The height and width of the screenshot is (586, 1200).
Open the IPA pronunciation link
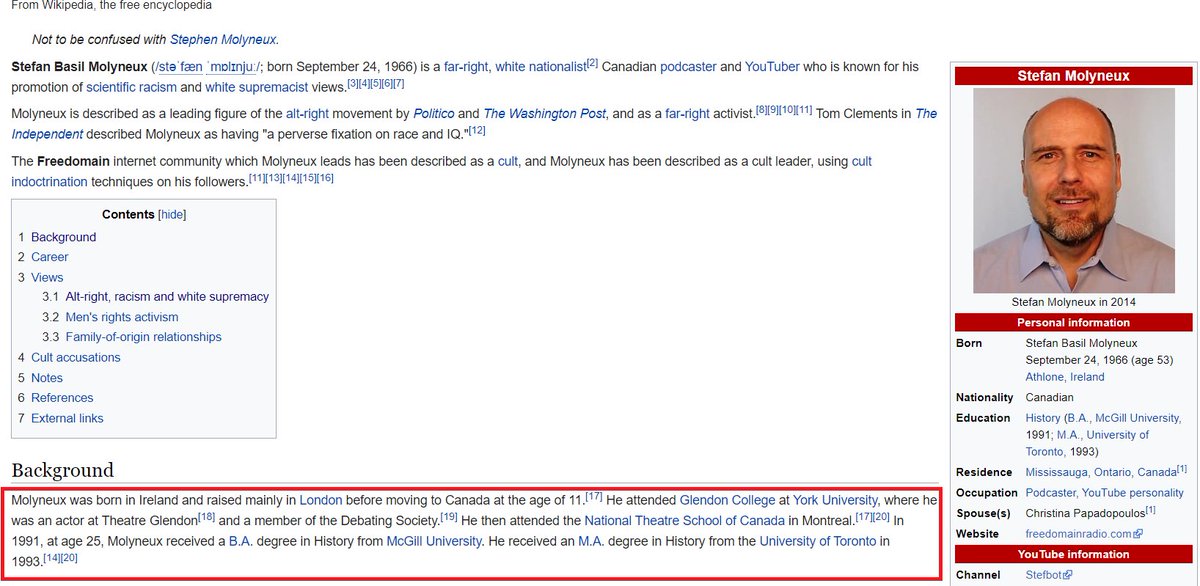pyautogui.click(x=210, y=67)
